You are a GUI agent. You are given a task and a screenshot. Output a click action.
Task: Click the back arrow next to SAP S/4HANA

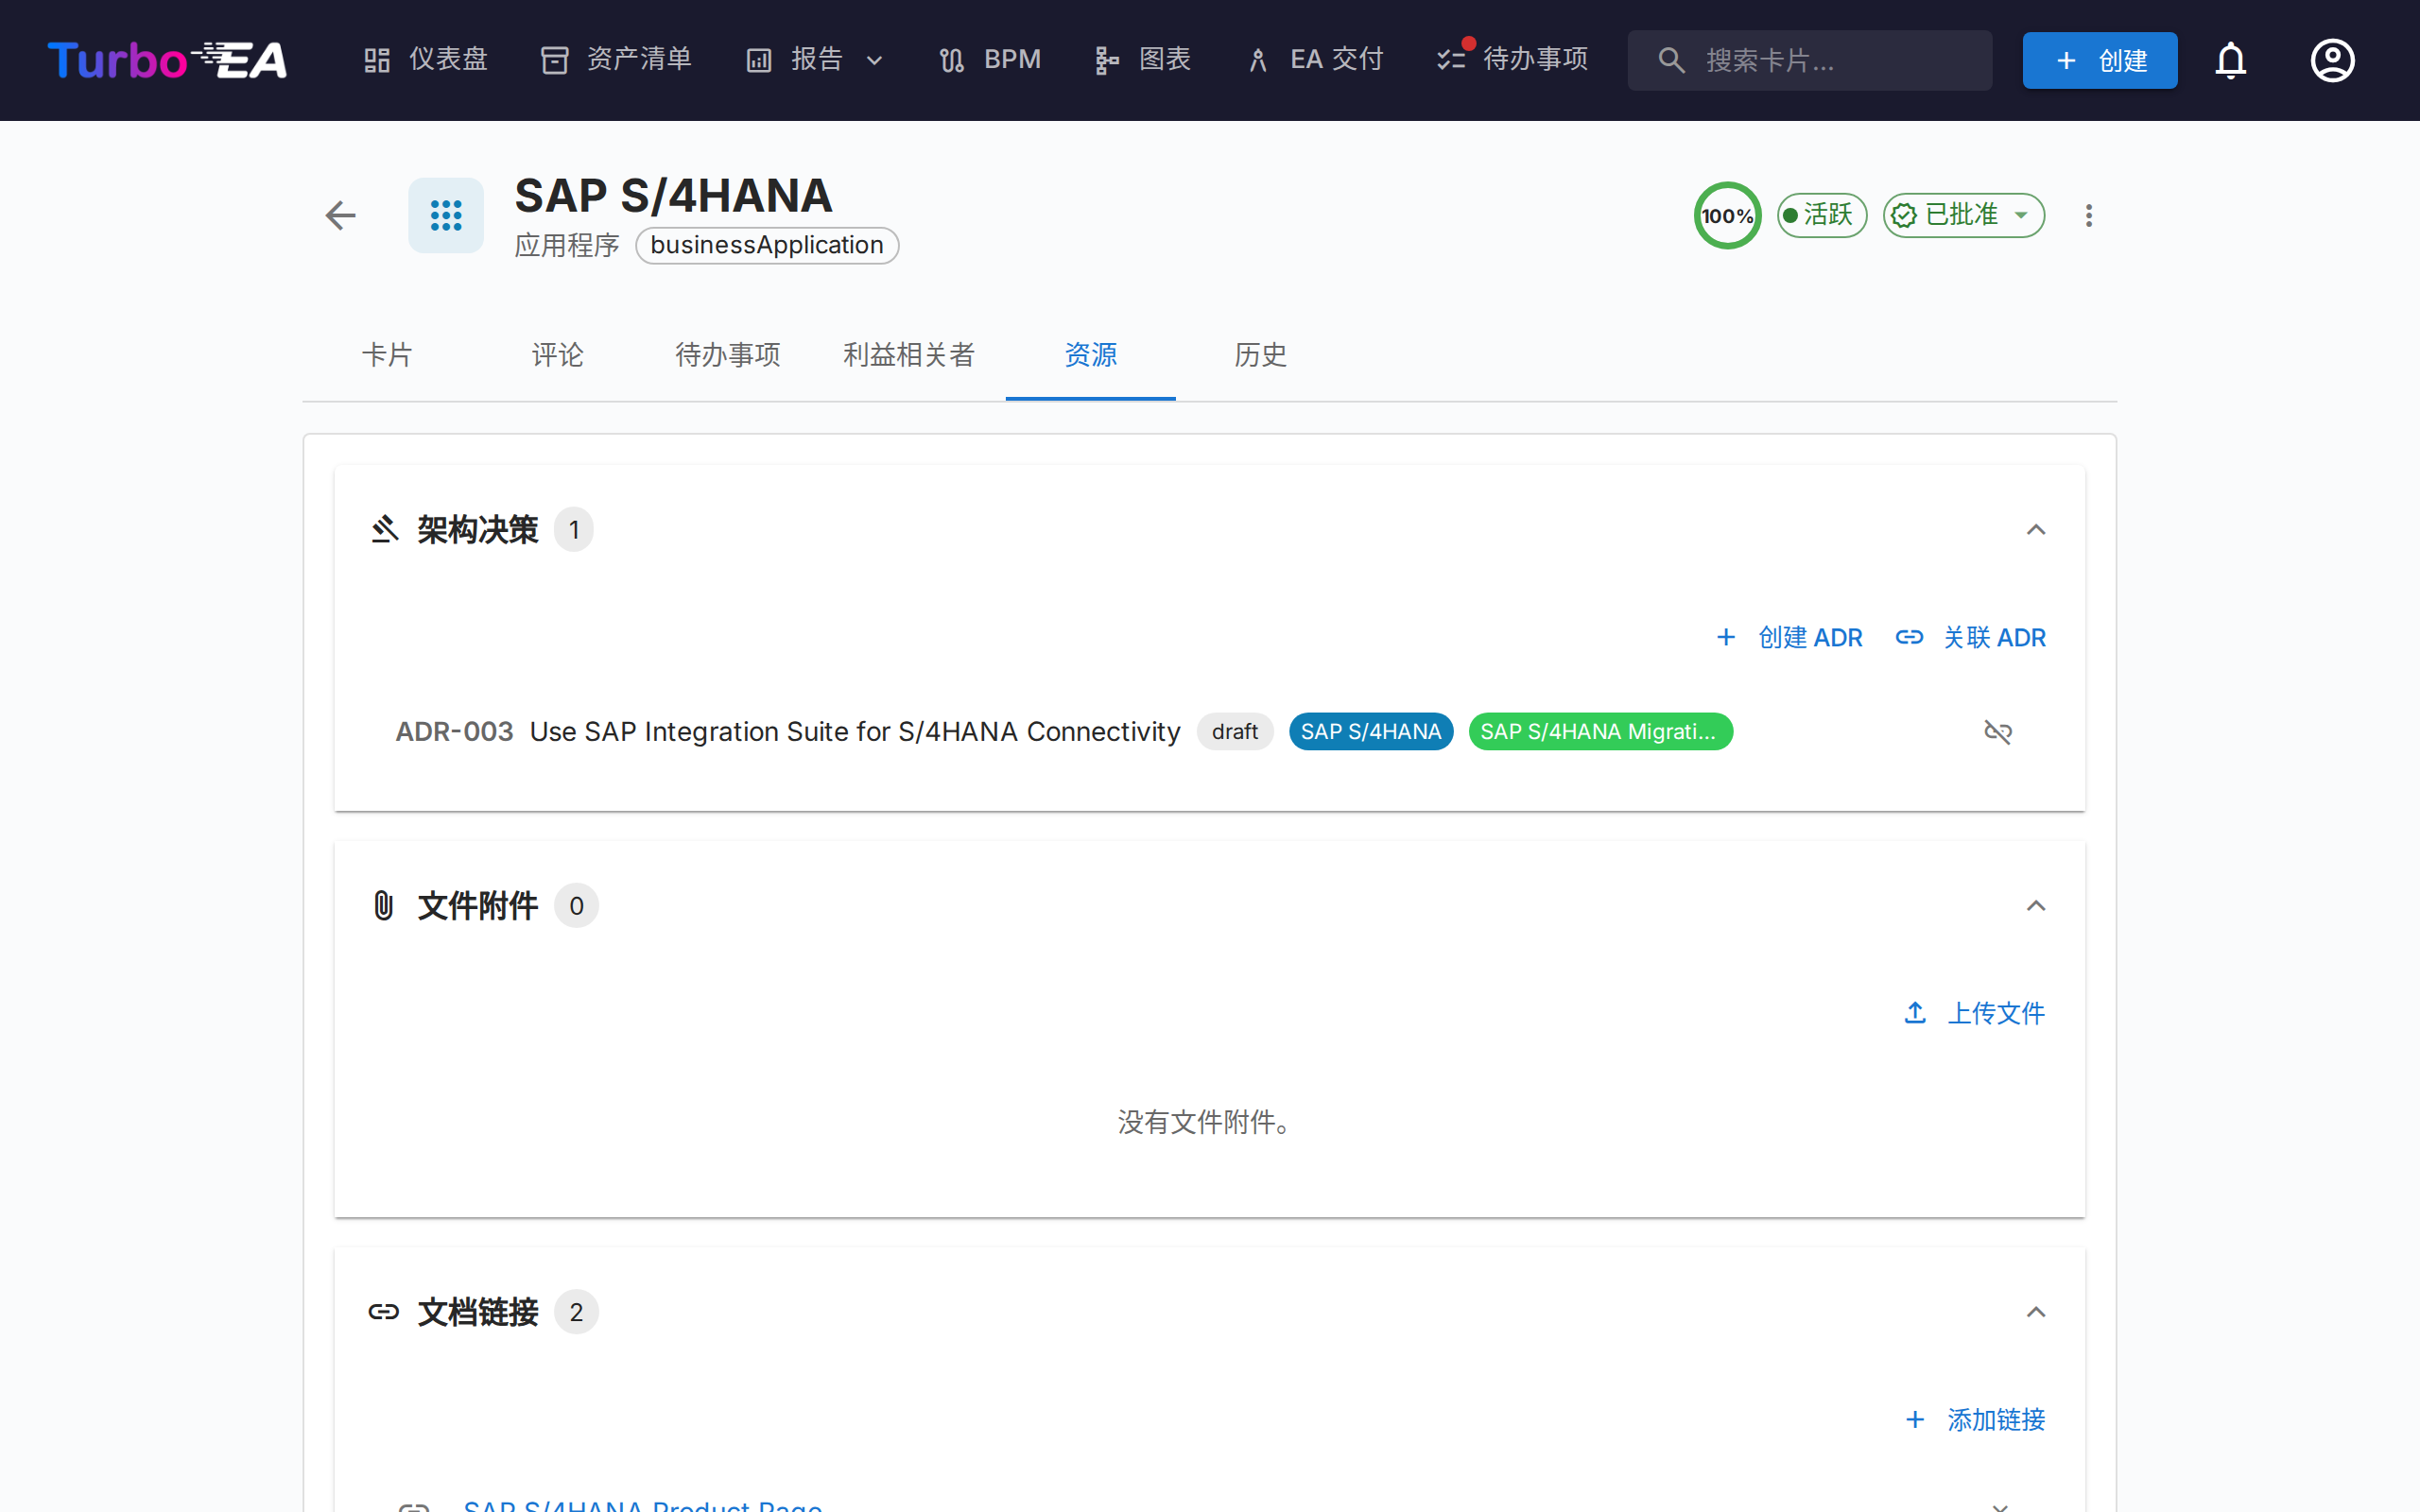click(x=341, y=215)
